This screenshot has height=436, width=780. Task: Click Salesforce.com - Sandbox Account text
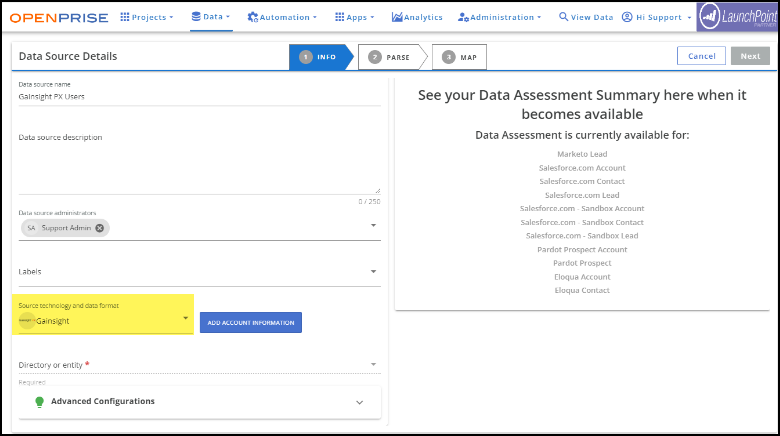coord(582,209)
